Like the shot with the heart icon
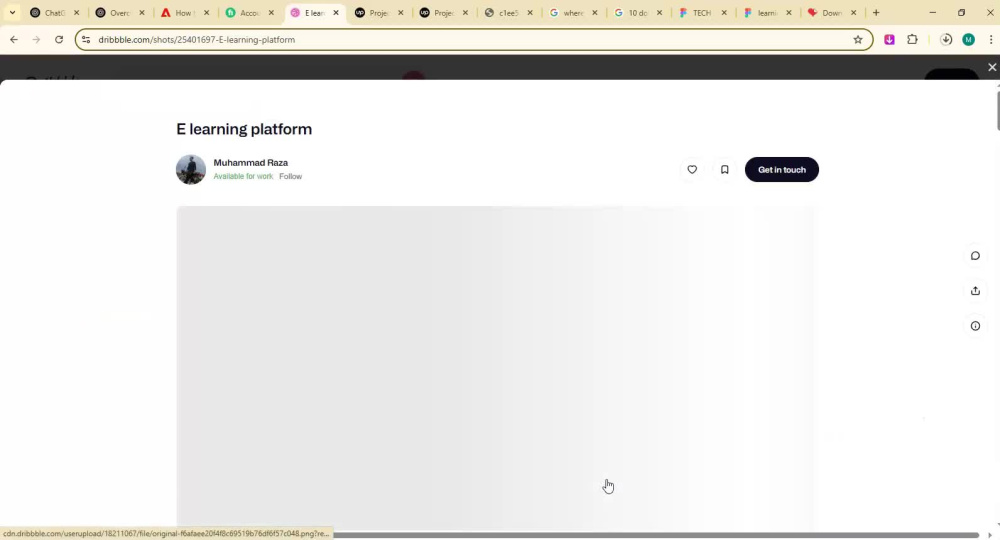The image size is (1000, 540). [692, 170]
